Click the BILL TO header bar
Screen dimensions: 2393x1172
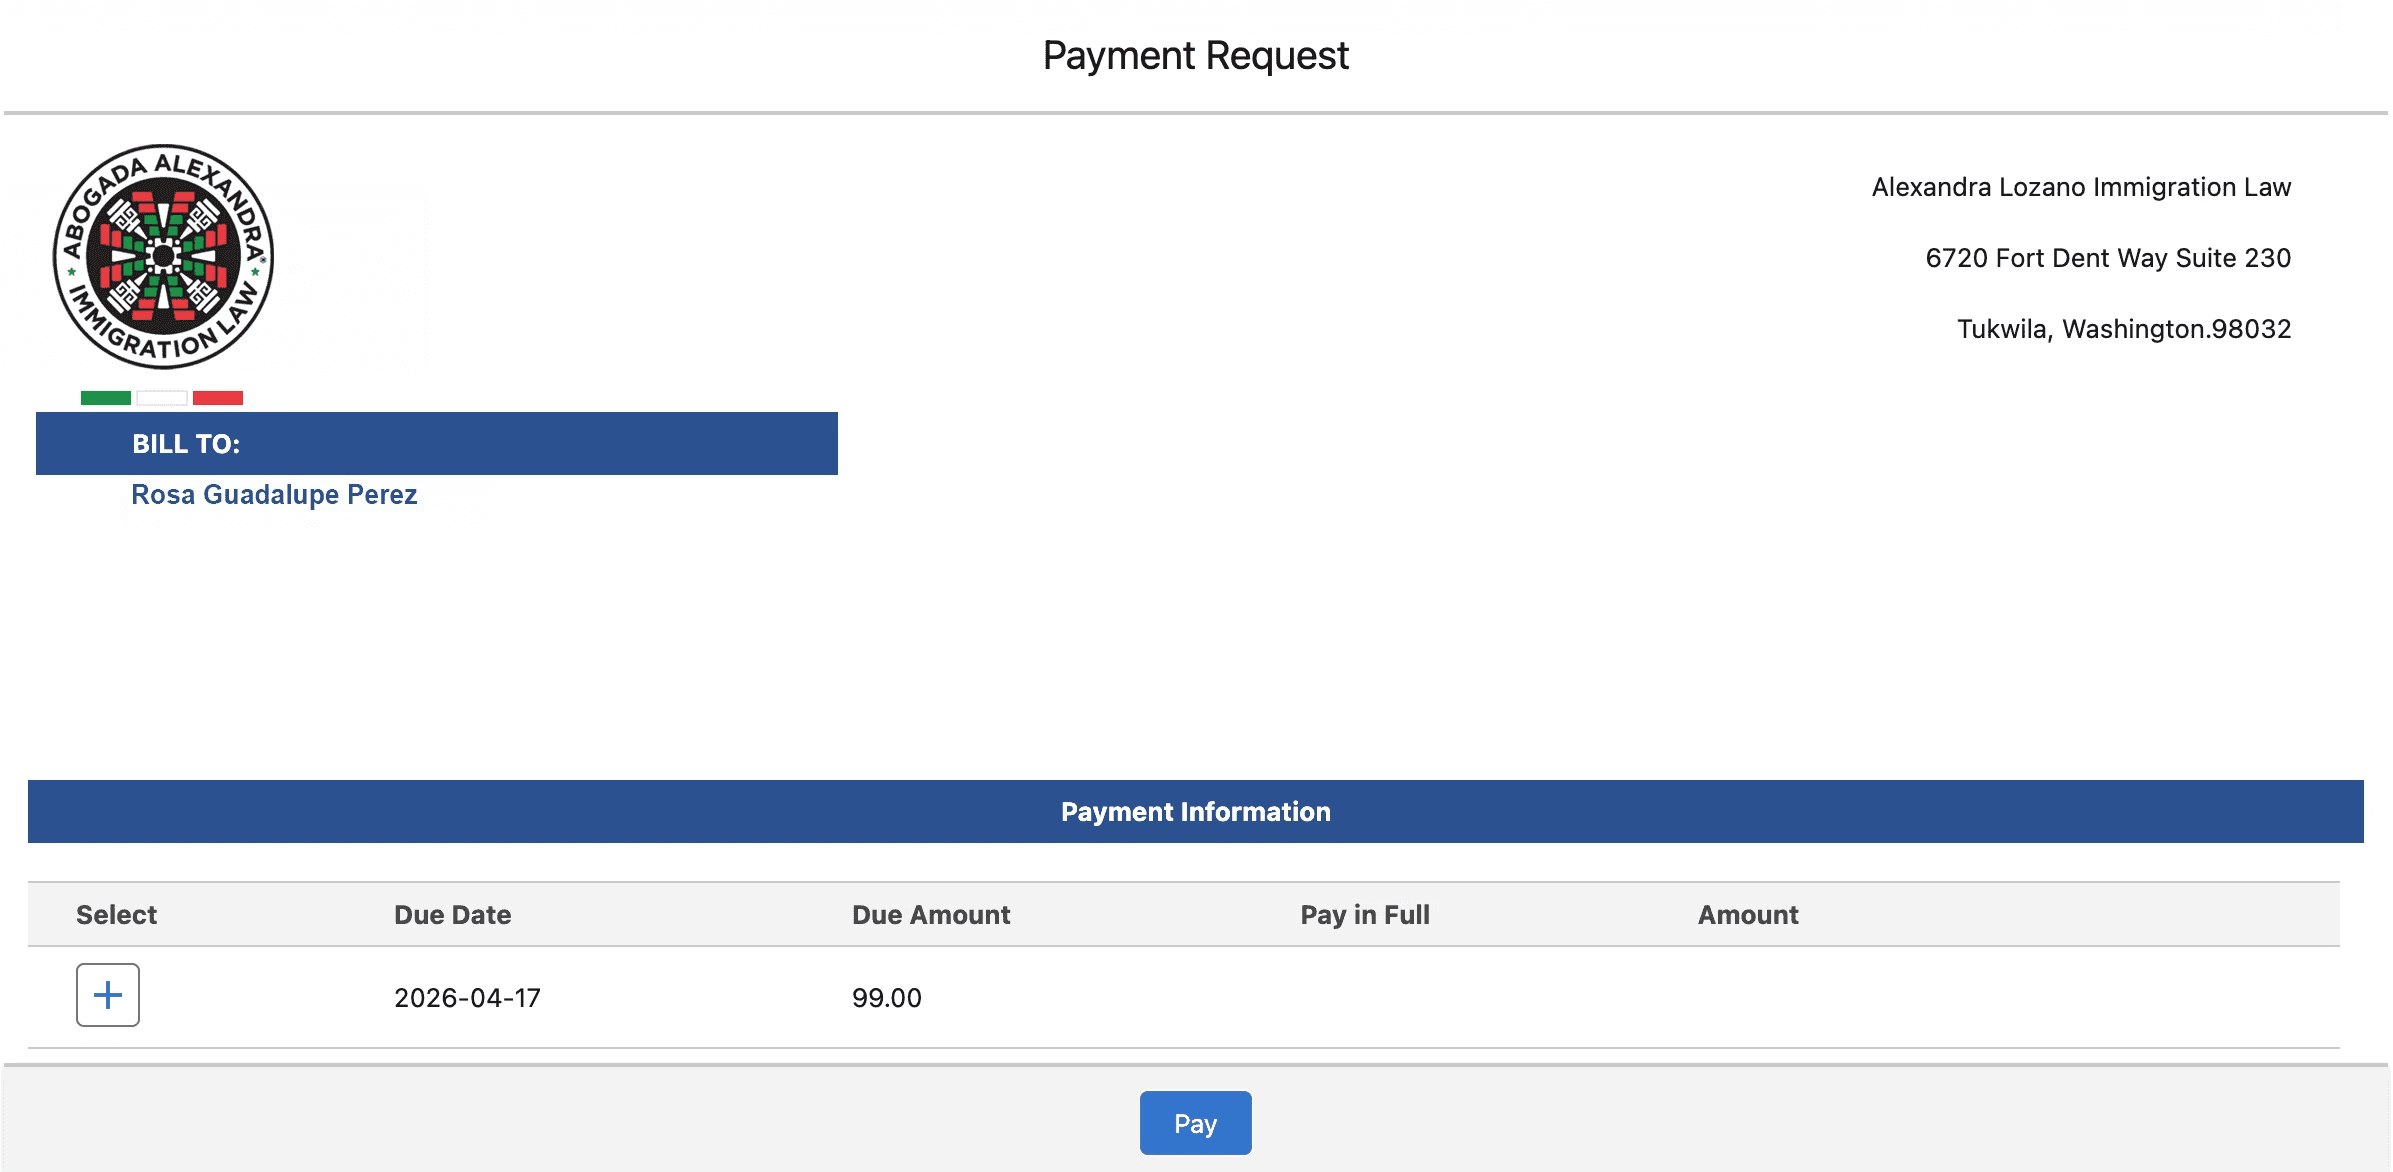click(436, 444)
